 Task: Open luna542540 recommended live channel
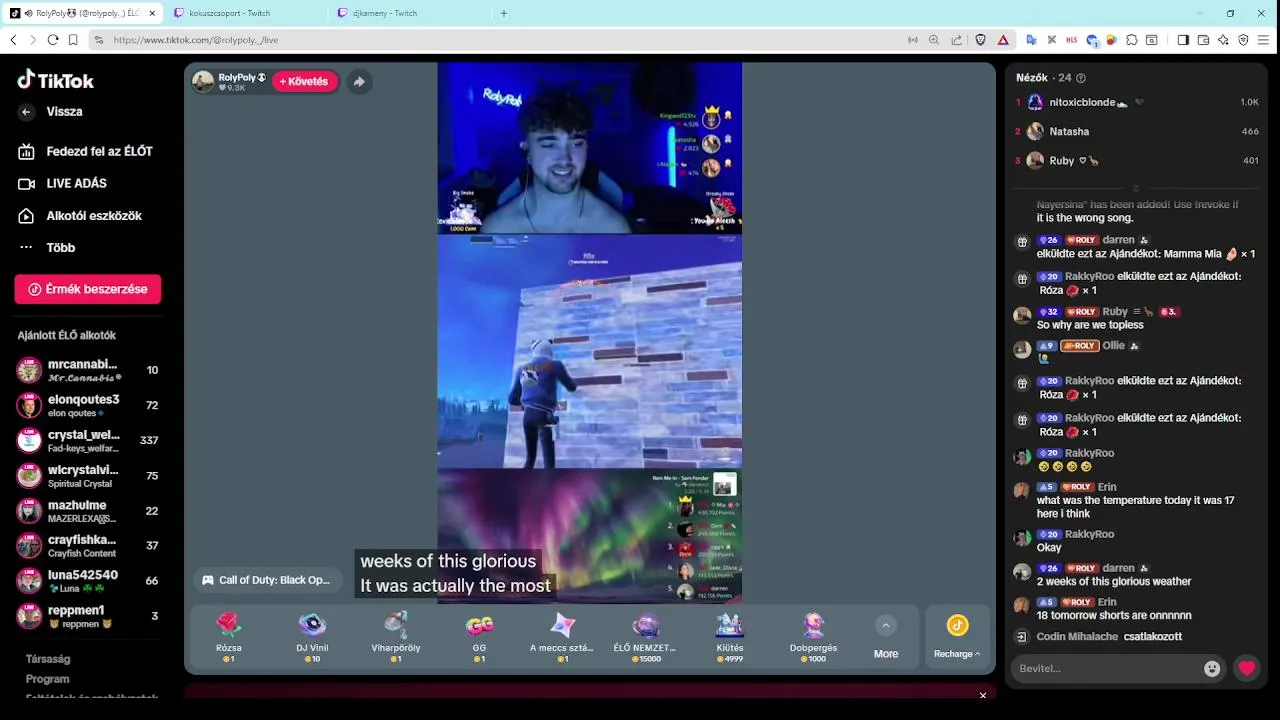(x=88, y=581)
